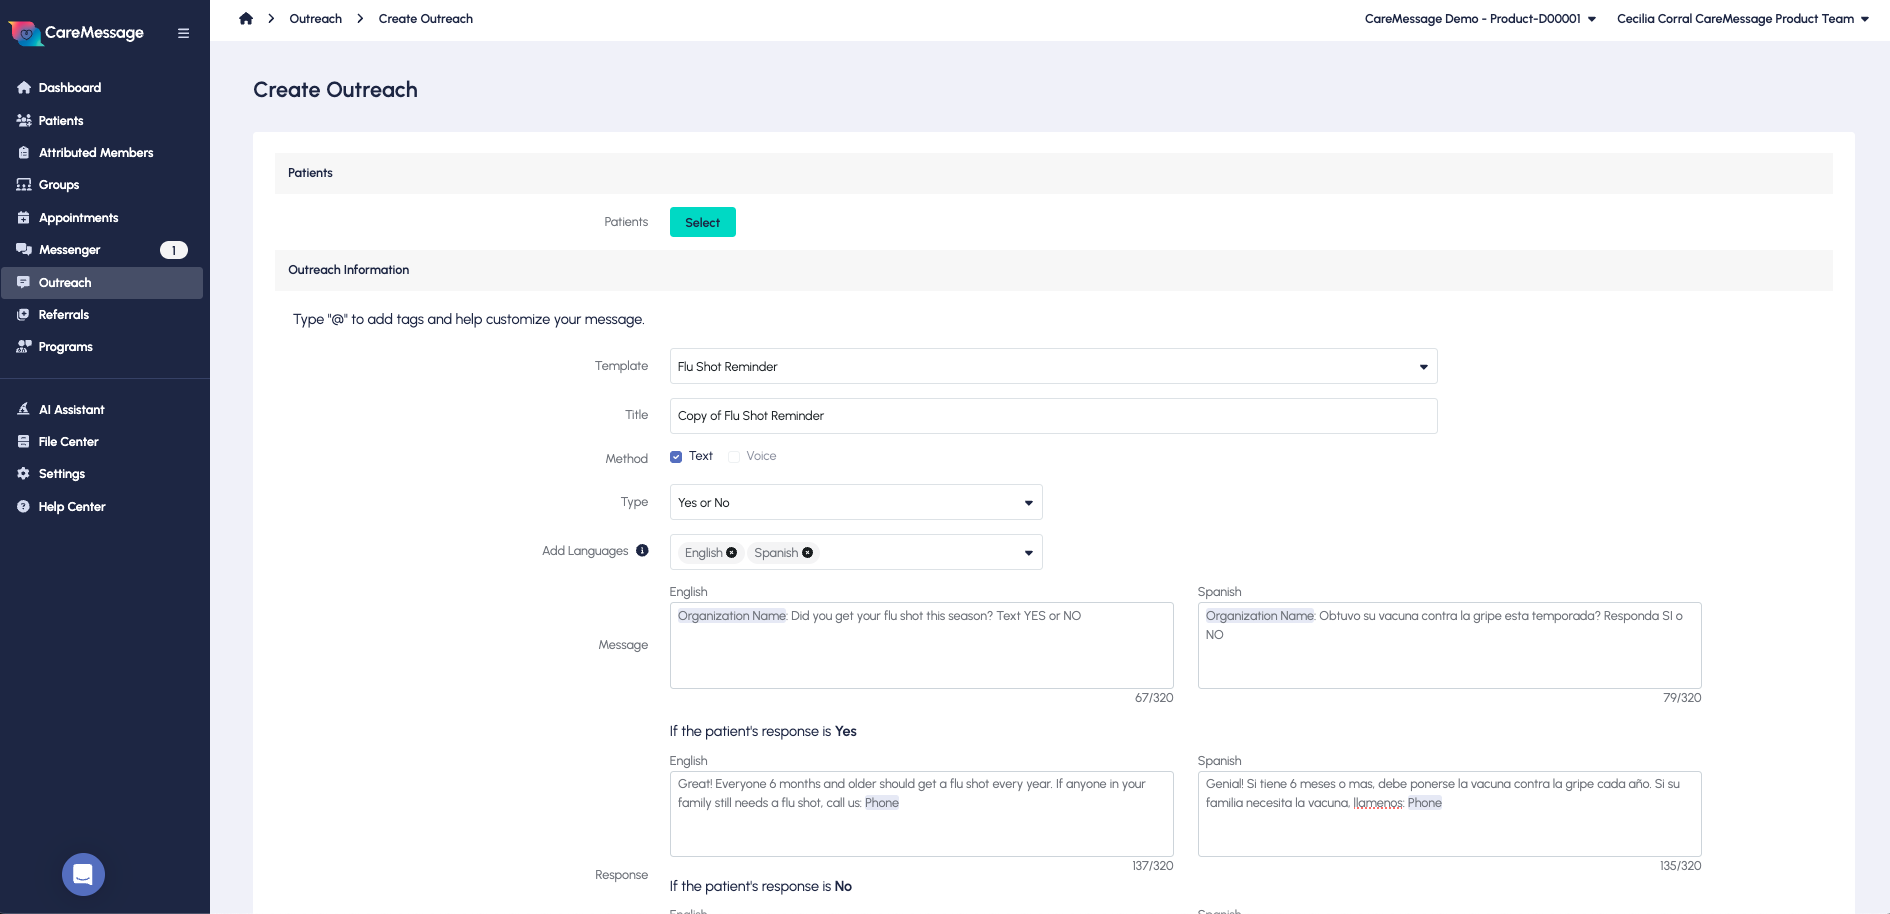Click the Select patients button

[x=702, y=222]
